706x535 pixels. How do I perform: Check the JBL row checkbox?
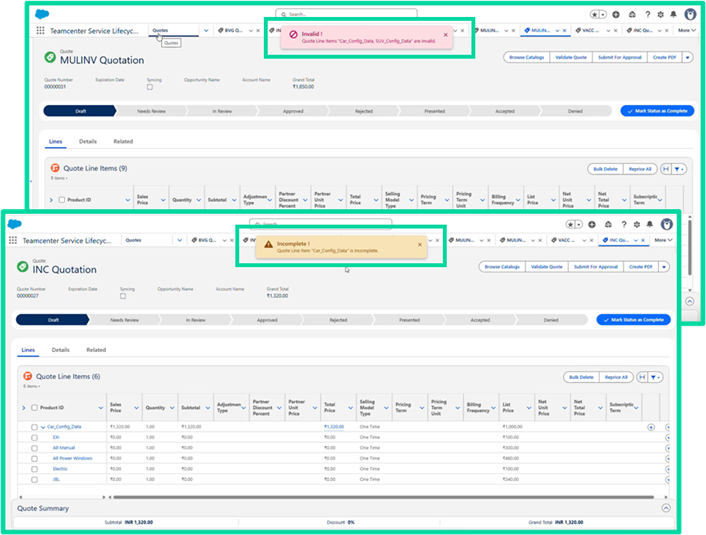pyautogui.click(x=34, y=480)
